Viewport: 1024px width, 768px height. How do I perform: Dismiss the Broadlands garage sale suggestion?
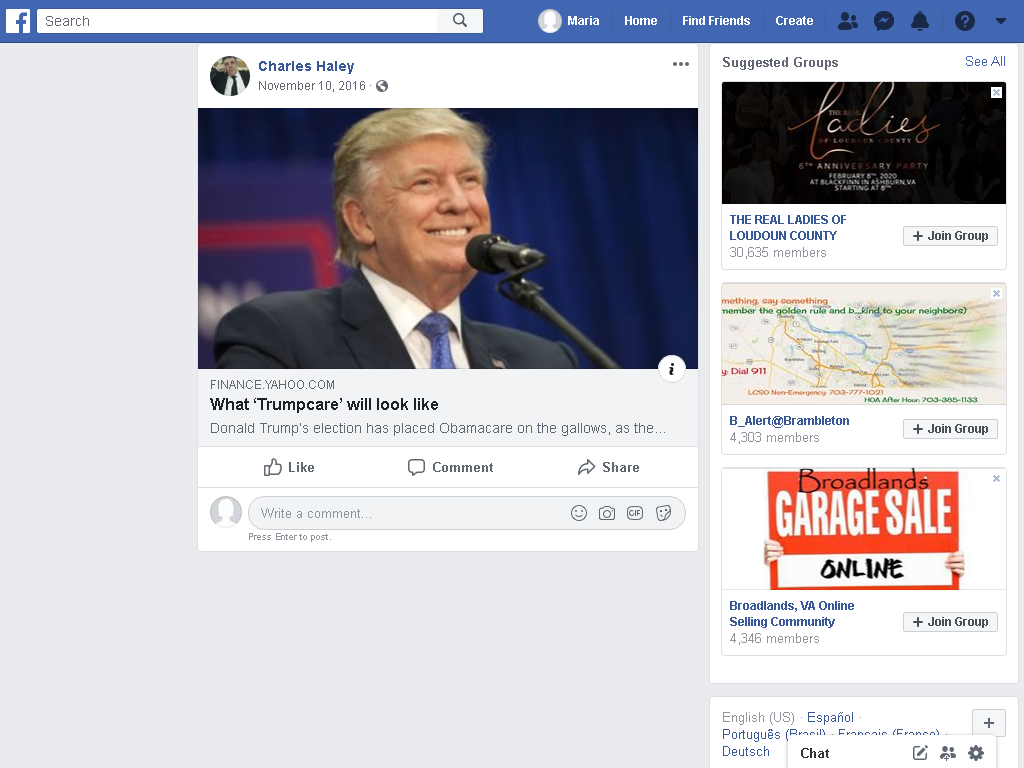click(x=996, y=479)
